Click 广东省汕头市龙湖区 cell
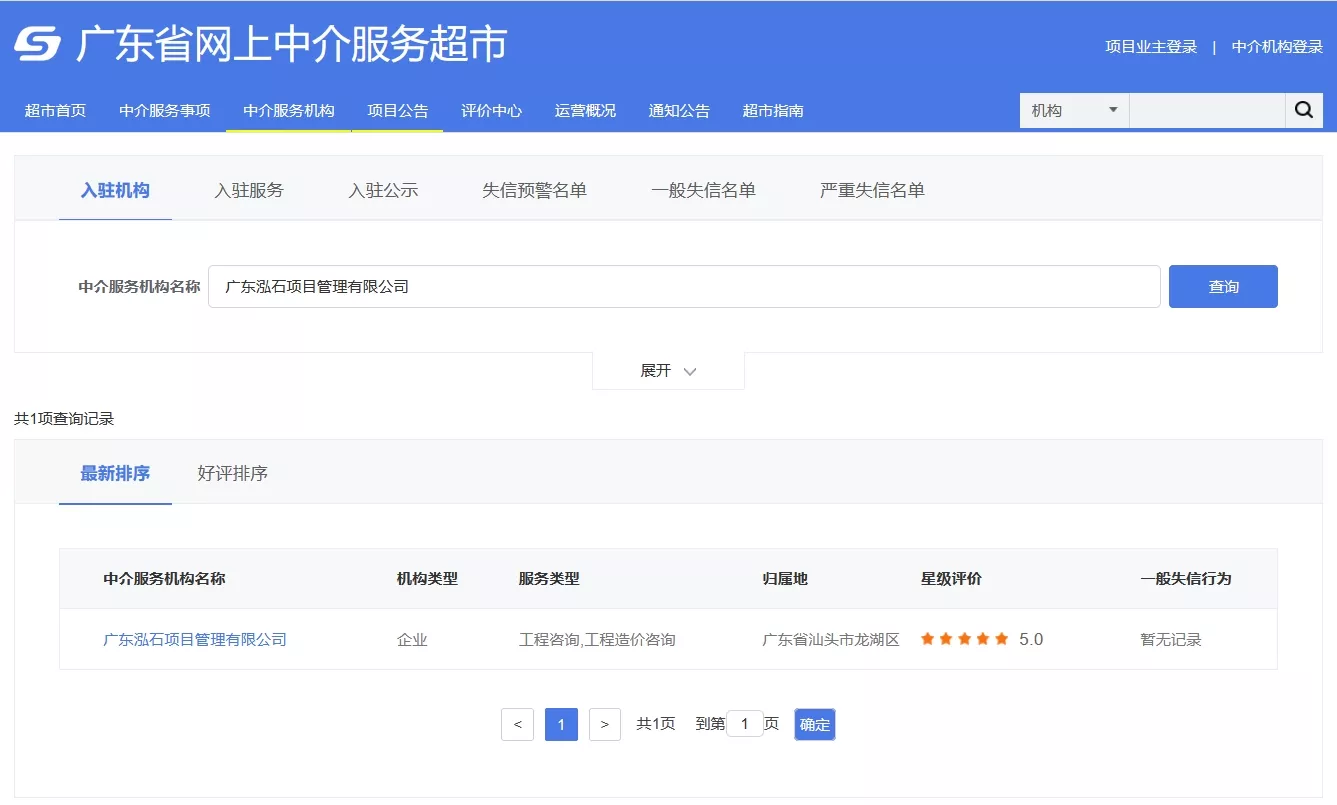Screen dimensions: 1337x805 tap(831, 639)
